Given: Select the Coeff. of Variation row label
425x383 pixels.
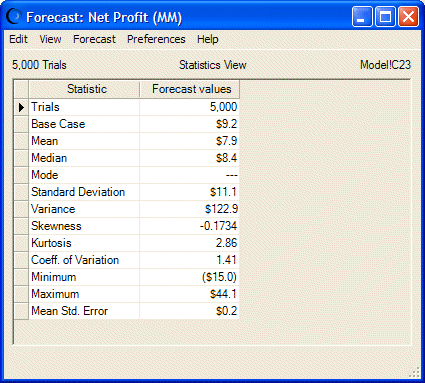Looking at the screenshot, I should pyautogui.click(x=75, y=260).
